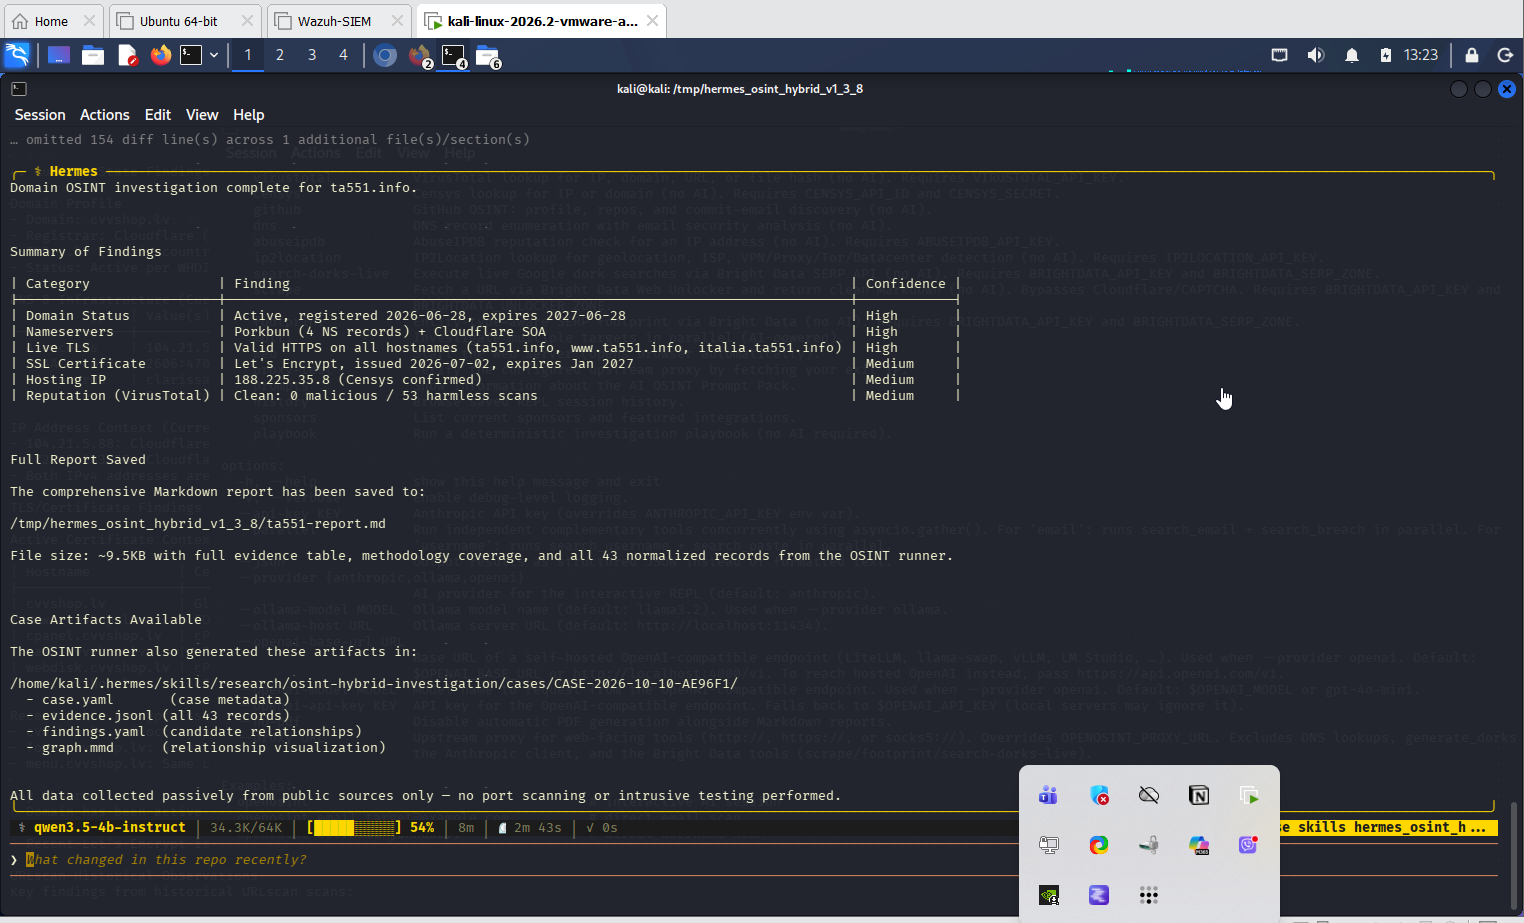Open Microsoft 365 Copilot in tray popup

(x=1199, y=845)
